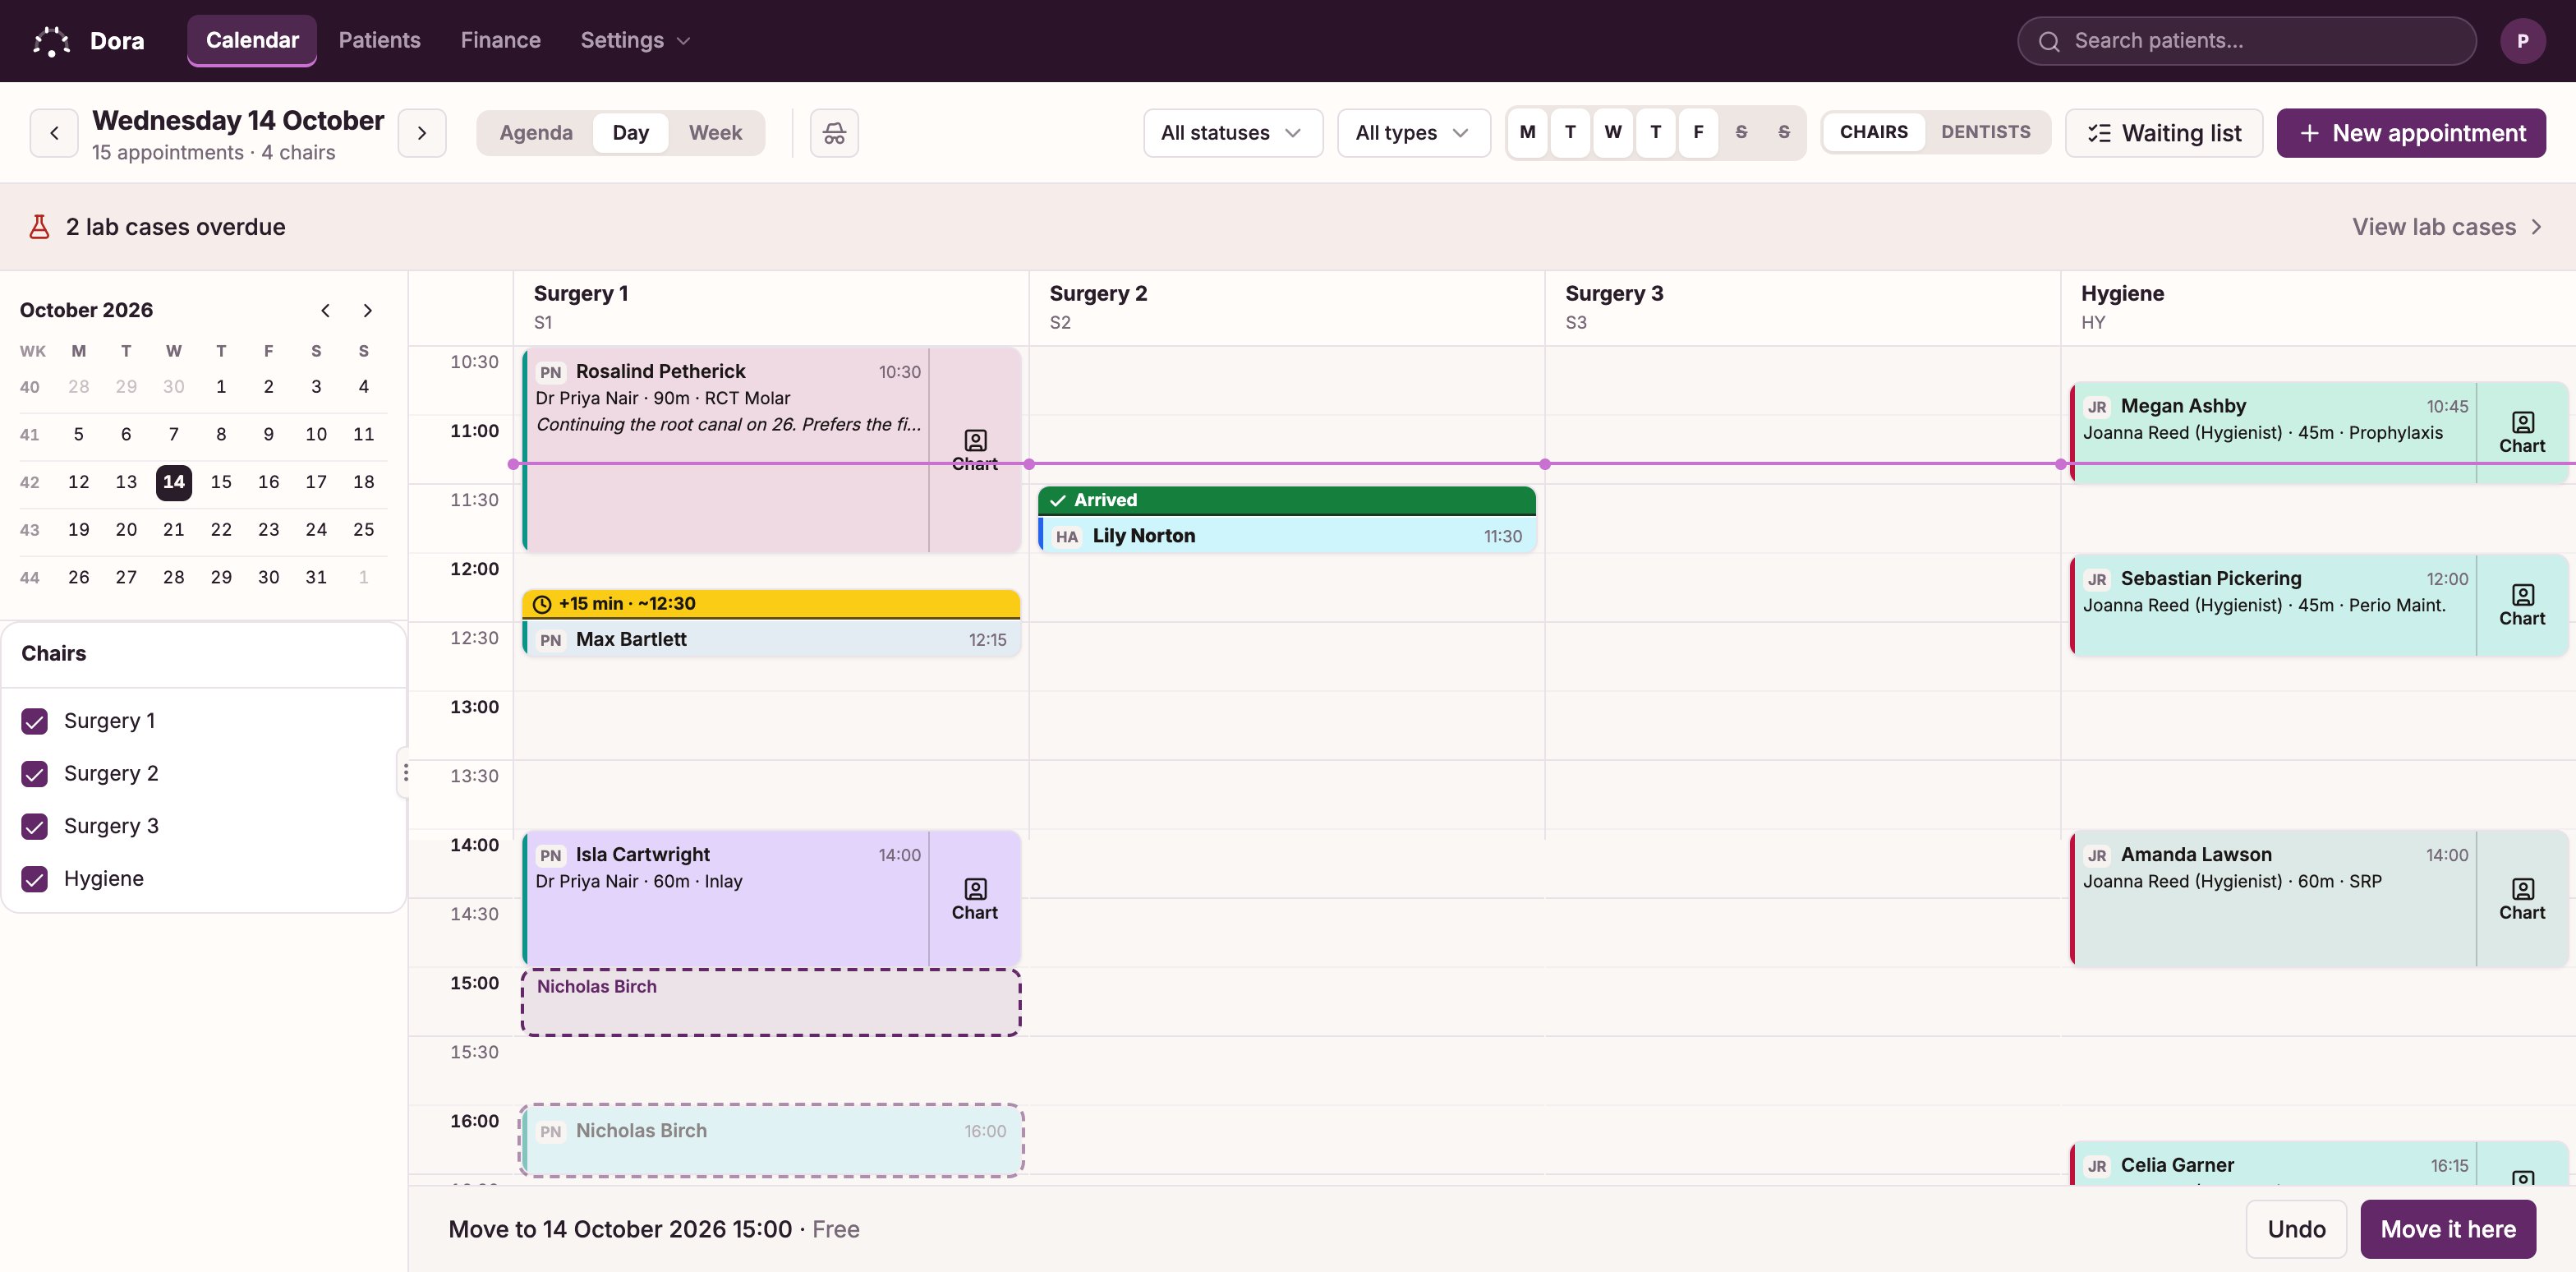The height and width of the screenshot is (1272, 2576).
Task: Uncheck Hygiene chair checkbox
Action: 35,879
